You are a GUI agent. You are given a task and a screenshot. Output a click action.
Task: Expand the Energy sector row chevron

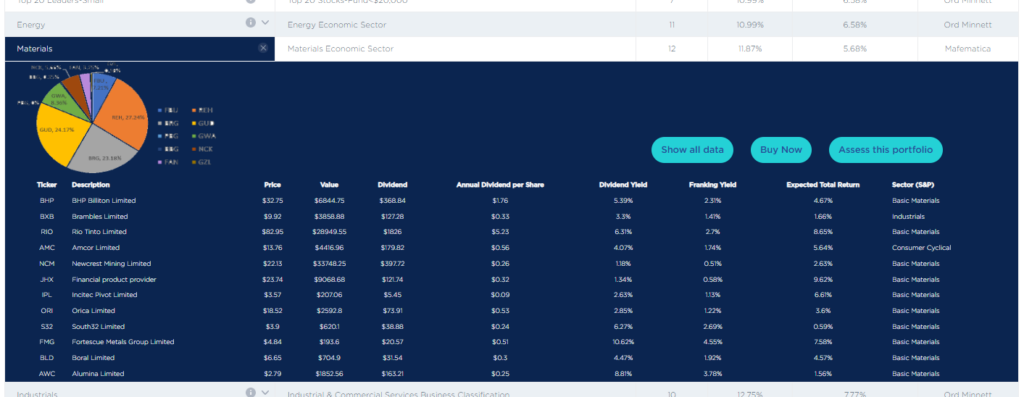tap(265, 23)
